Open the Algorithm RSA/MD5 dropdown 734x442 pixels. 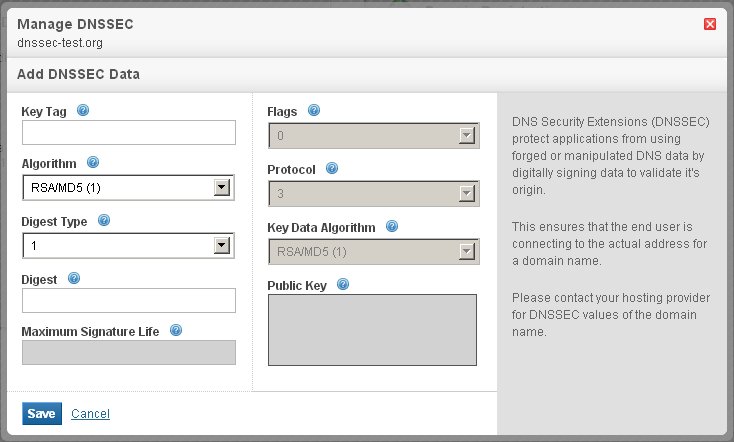pos(128,188)
